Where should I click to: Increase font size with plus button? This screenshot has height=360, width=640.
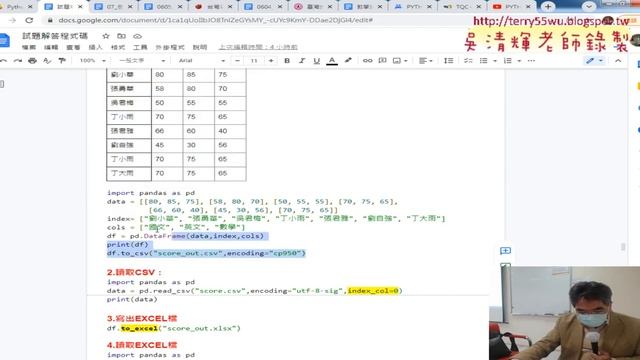271,61
